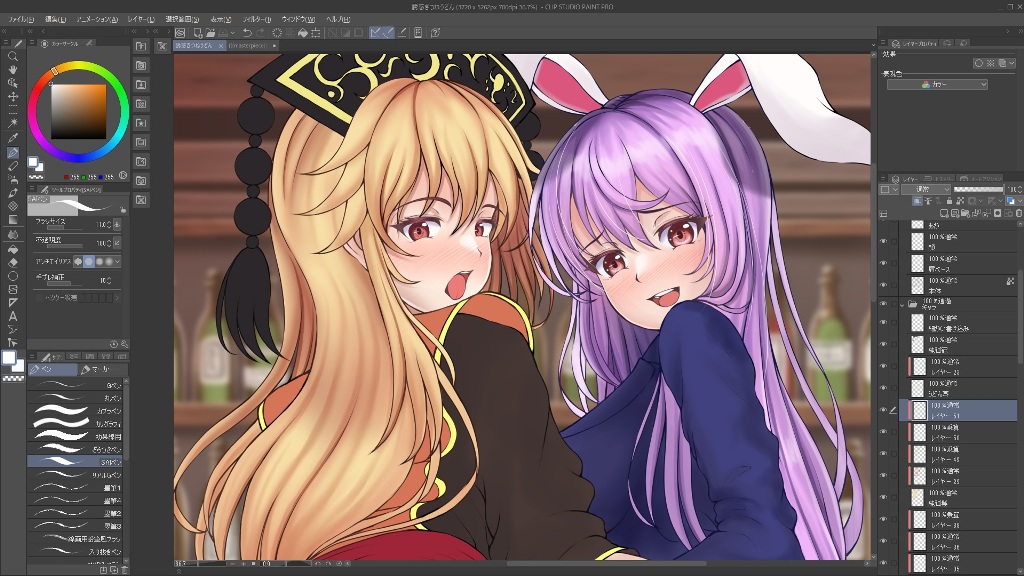Open the 編集(E) menu
This screenshot has width=1024, height=576.
pos(55,20)
